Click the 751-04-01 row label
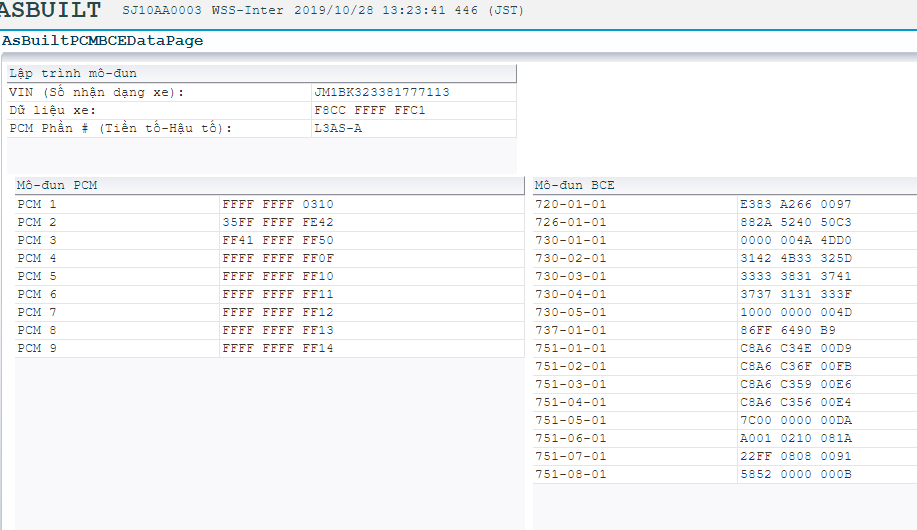Screen dimensions: 917x530 [x=571, y=402]
